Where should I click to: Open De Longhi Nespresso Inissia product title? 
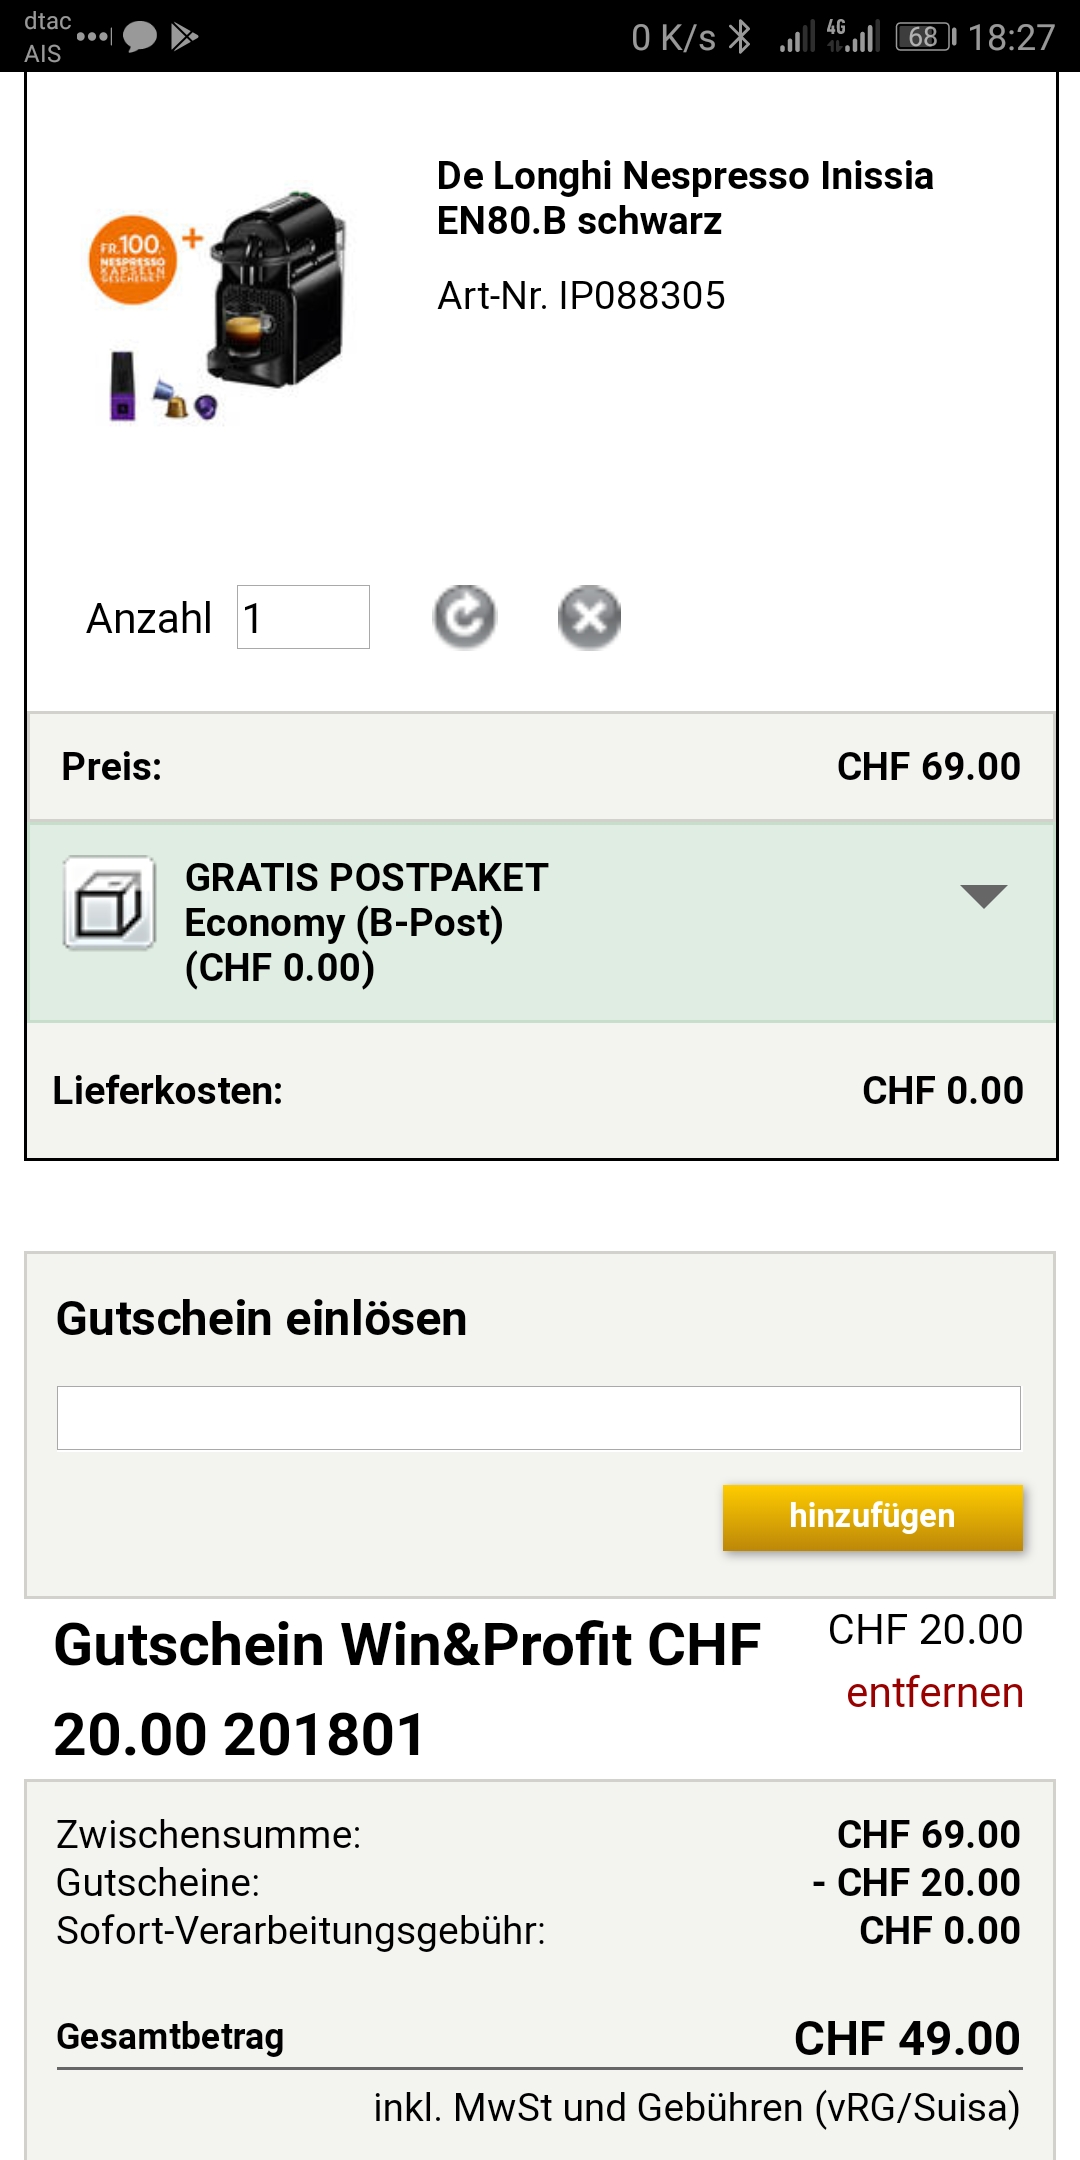685,198
